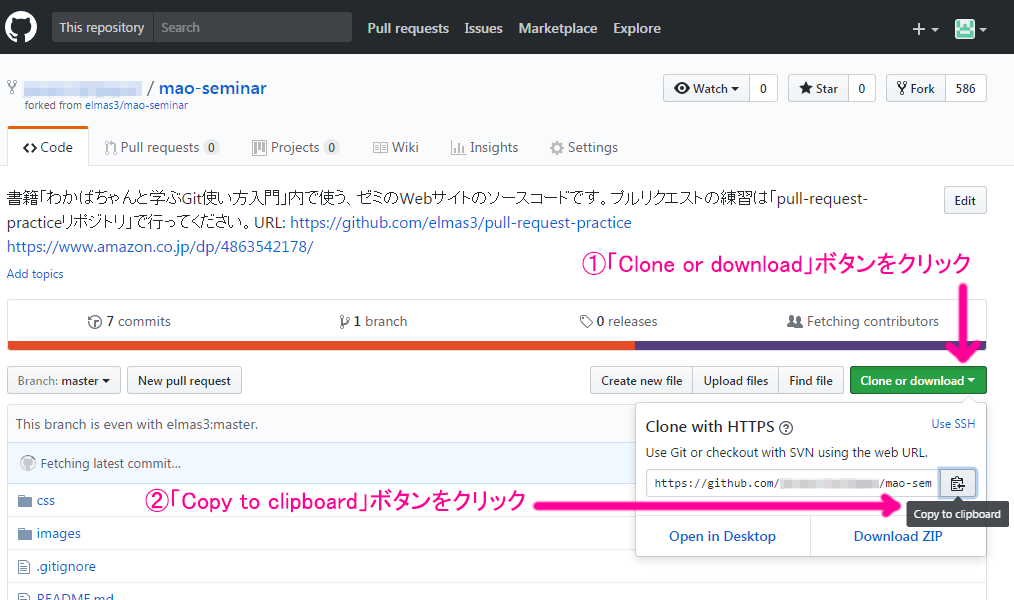Open the user avatar menu
This screenshot has height=600, width=1014.
(x=970, y=29)
